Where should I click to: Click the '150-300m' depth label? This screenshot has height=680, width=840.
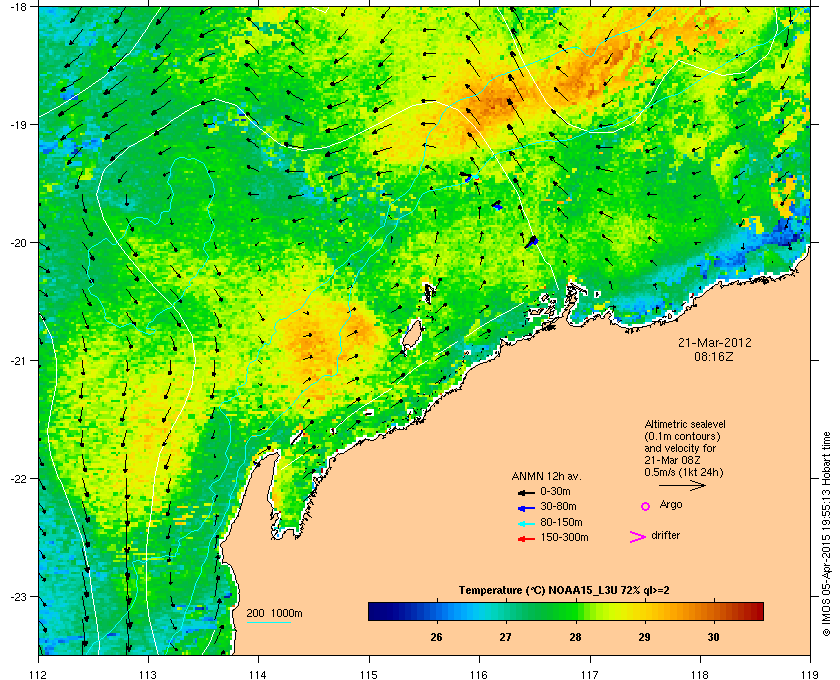coord(564,537)
